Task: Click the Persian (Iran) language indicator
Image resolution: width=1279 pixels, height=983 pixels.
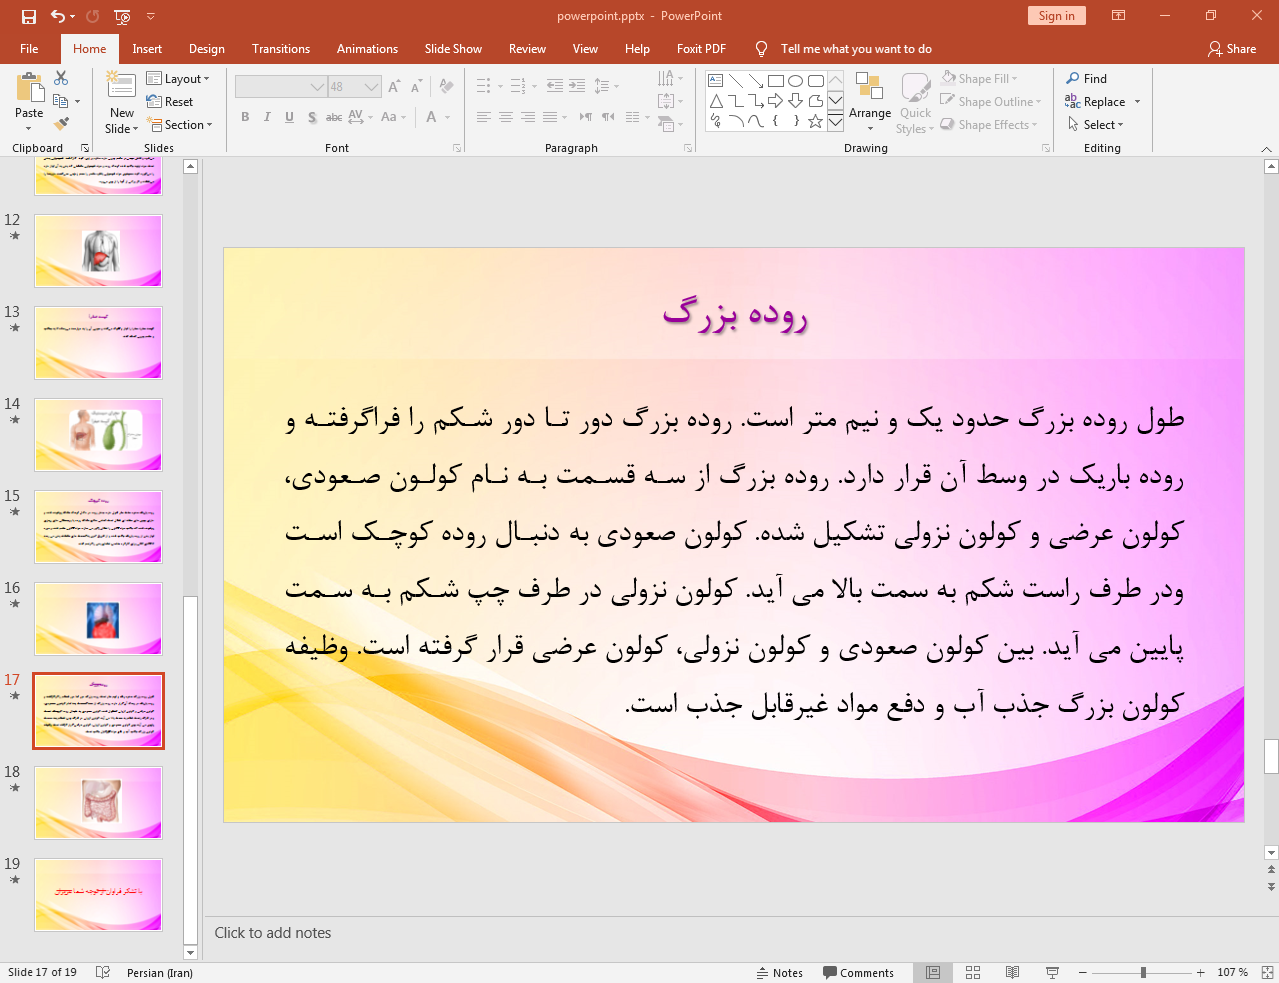Action: (160, 972)
